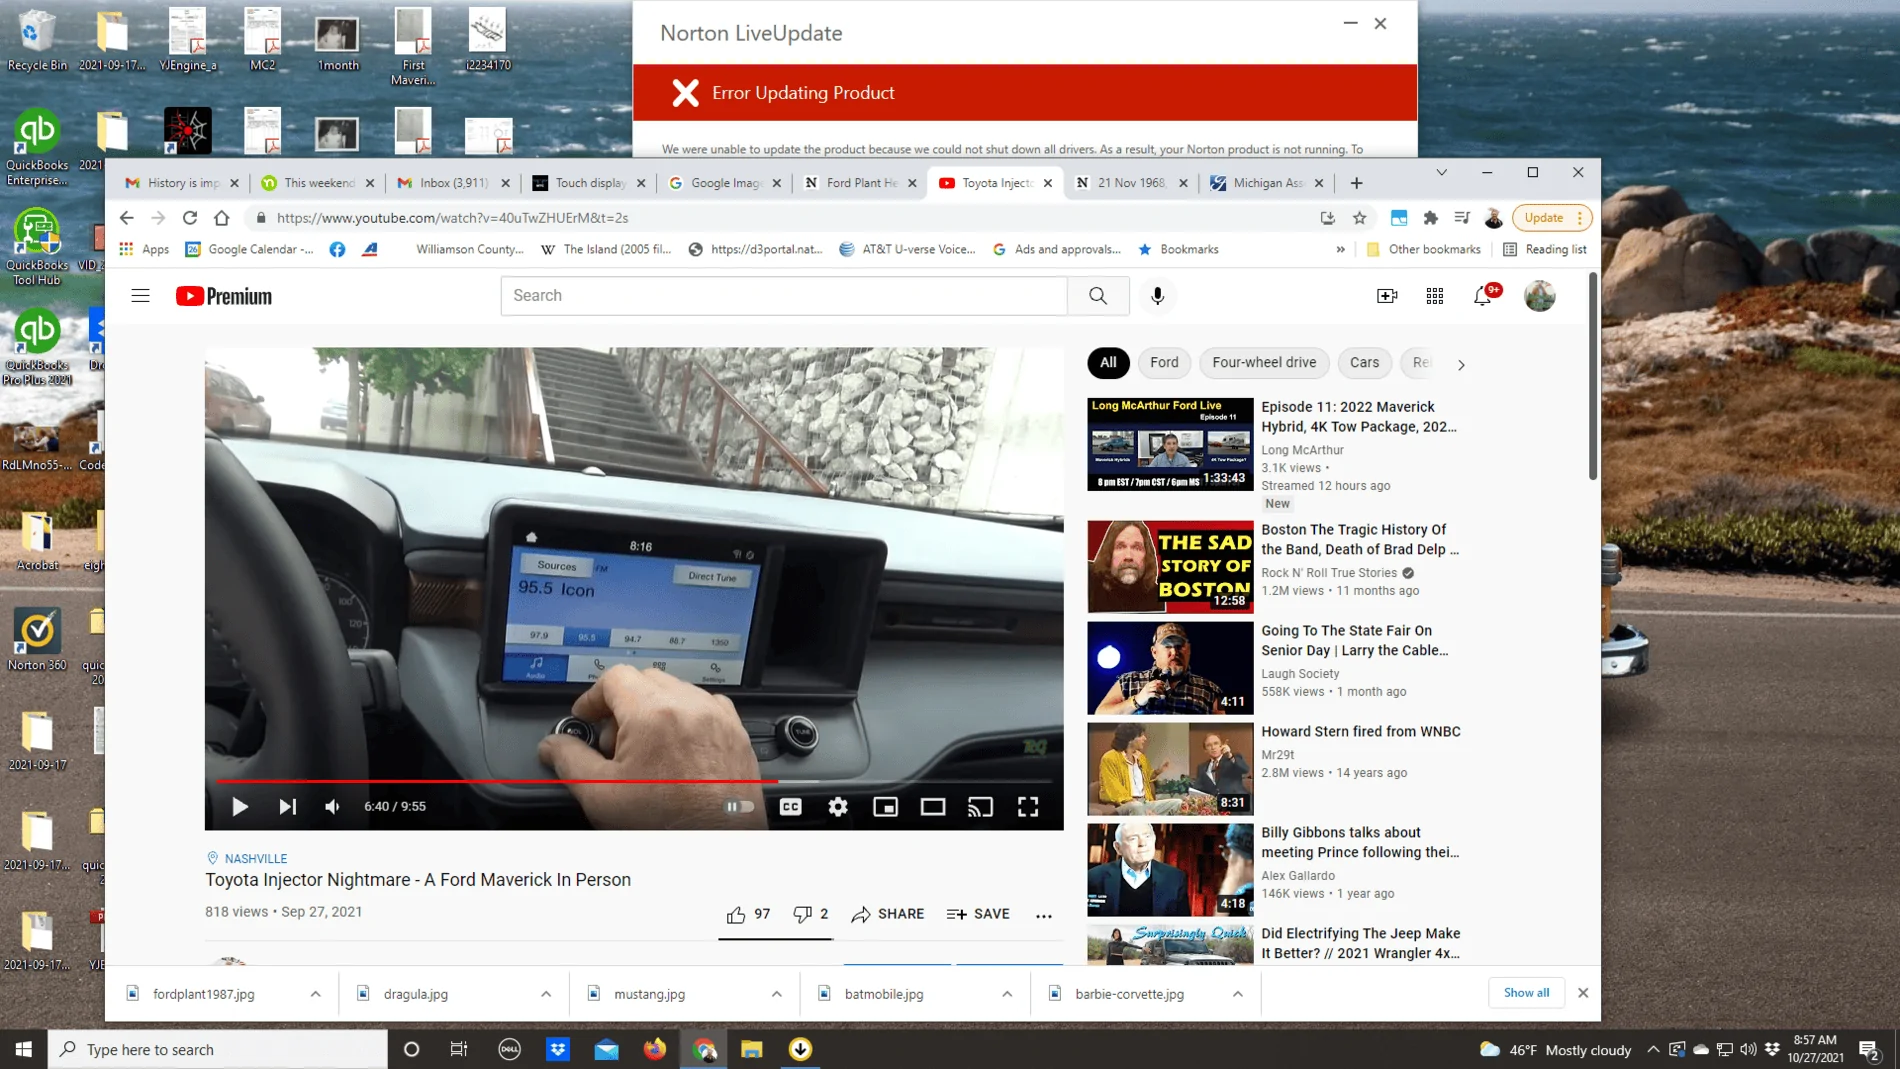Open Long McArthur channel link

1302,450
